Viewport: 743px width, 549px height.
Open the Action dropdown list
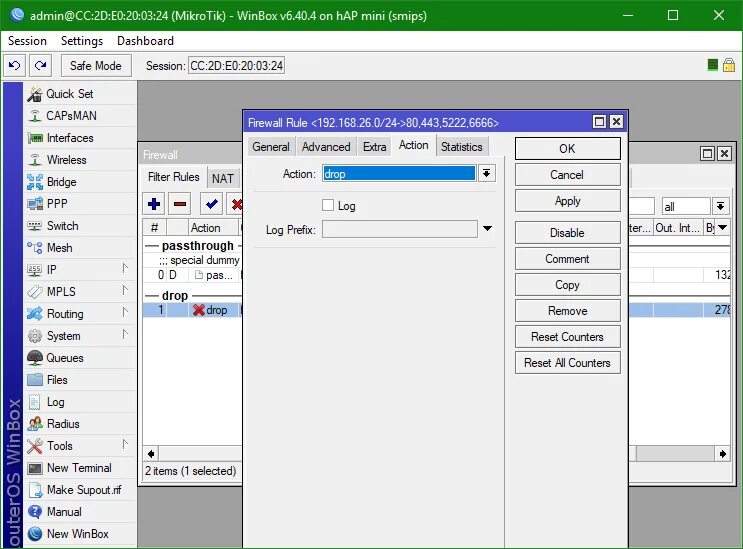pyautogui.click(x=487, y=173)
